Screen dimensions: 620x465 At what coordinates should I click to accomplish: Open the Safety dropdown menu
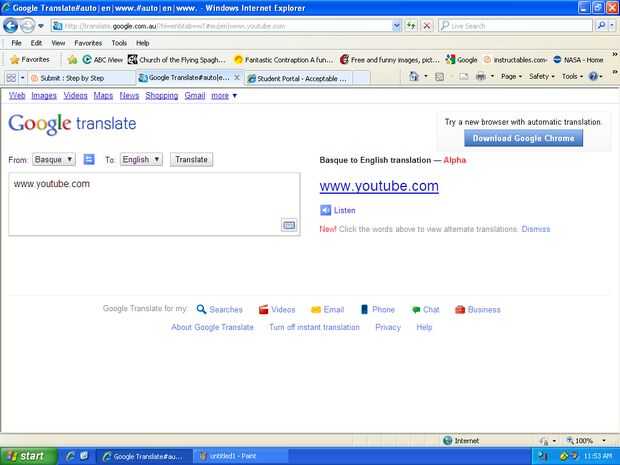(x=542, y=76)
